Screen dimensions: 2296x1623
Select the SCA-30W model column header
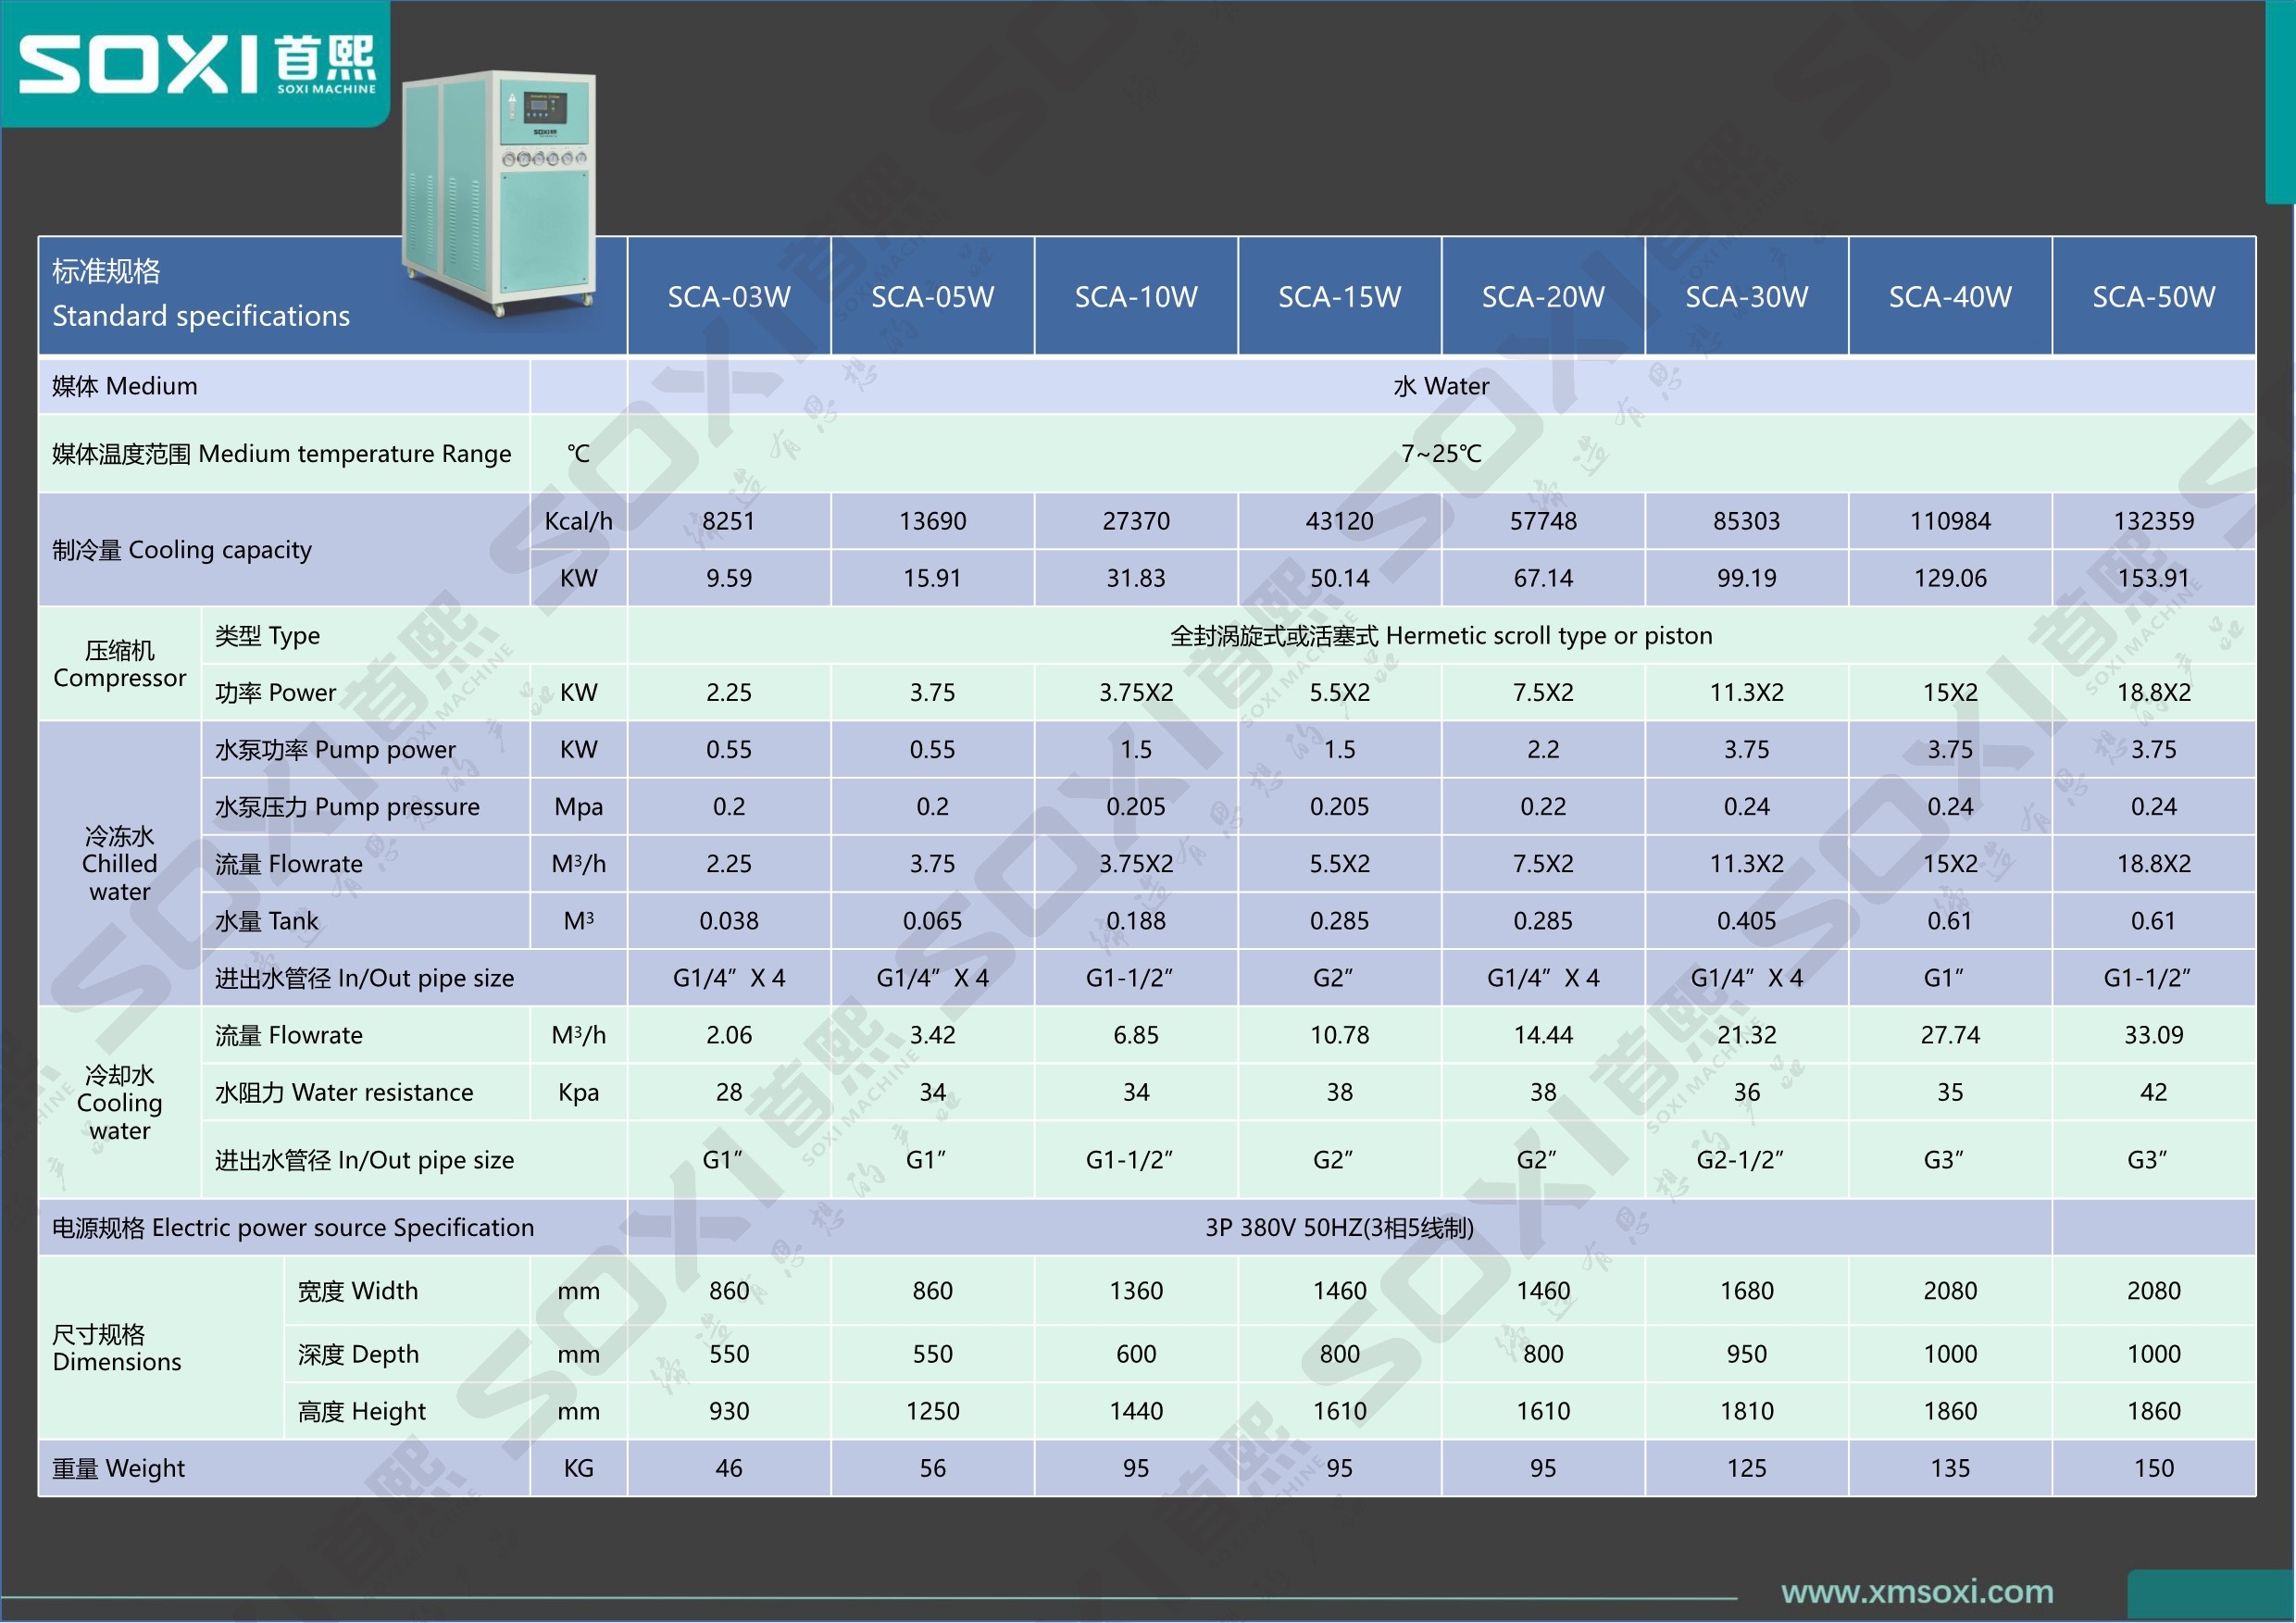[x=1746, y=297]
